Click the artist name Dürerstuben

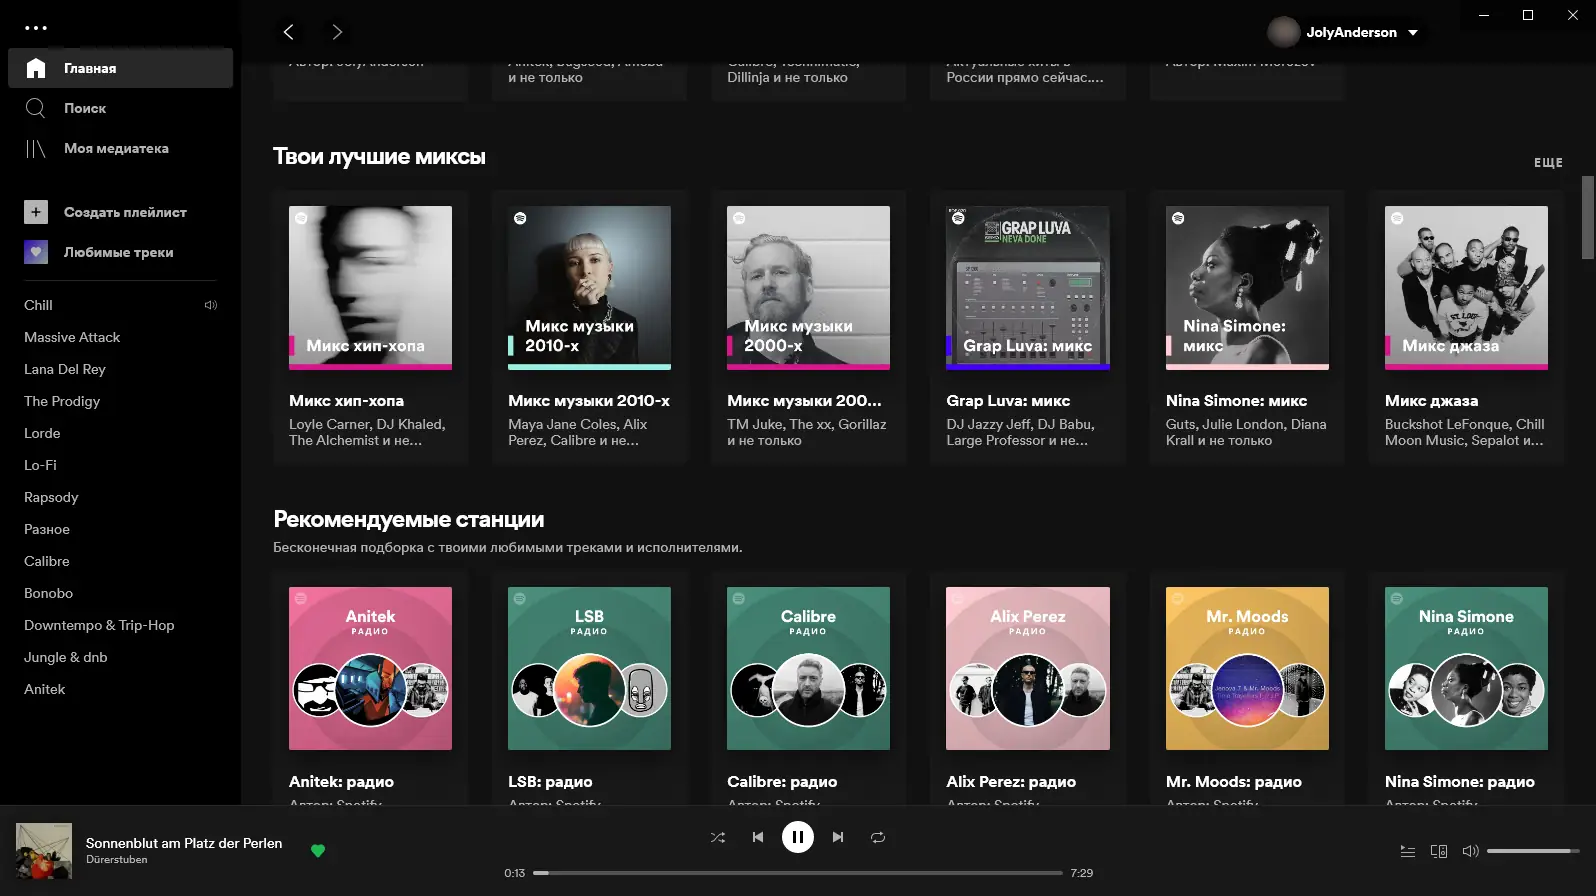coord(116,860)
